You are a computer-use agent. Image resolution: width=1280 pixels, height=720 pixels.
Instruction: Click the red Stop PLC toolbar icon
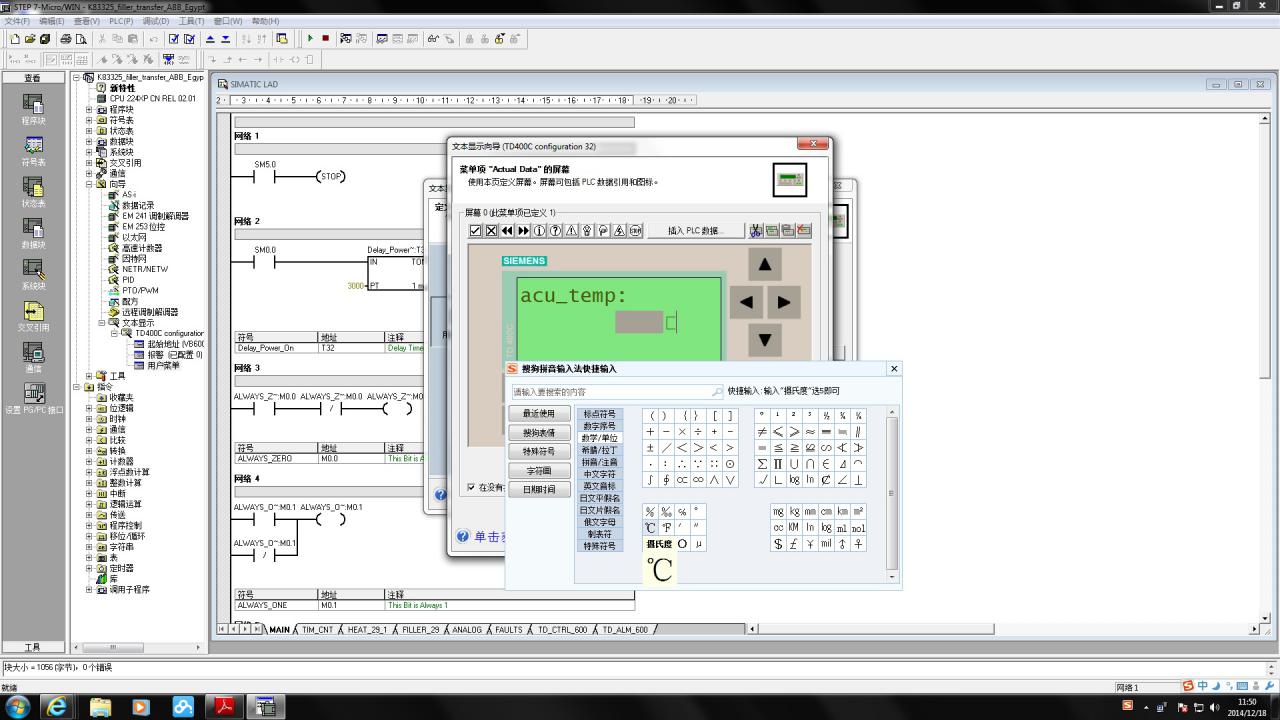tap(325, 39)
